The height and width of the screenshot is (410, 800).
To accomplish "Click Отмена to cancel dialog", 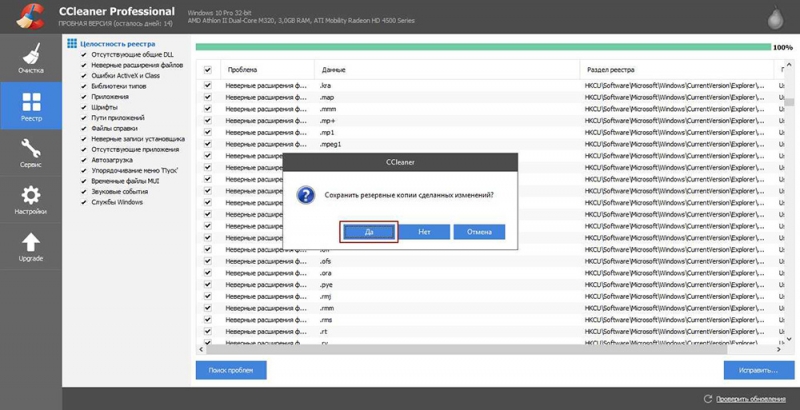I will [x=479, y=232].
